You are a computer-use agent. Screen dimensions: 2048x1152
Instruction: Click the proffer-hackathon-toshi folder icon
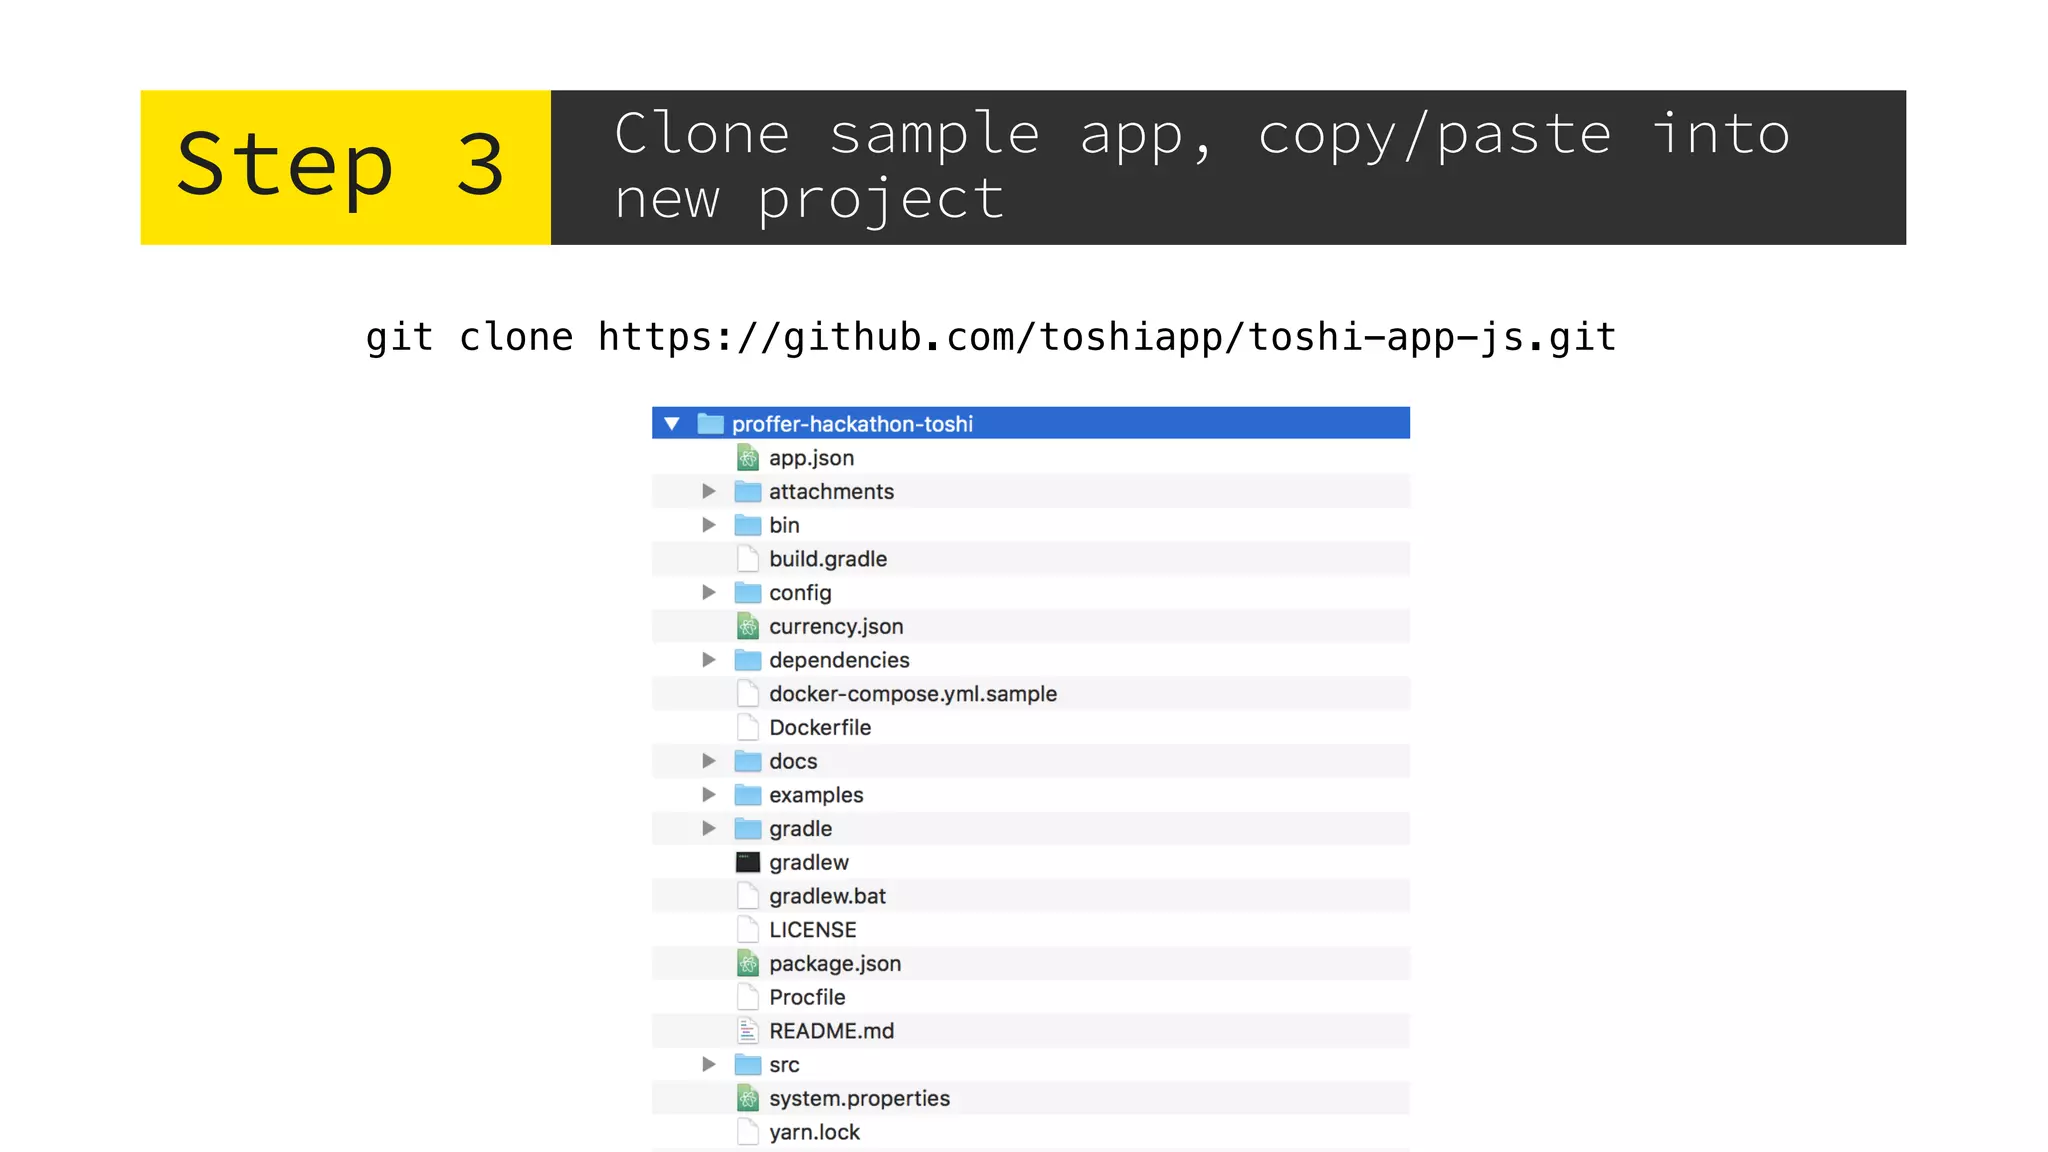pyautogui.click(x=710, y=424)
